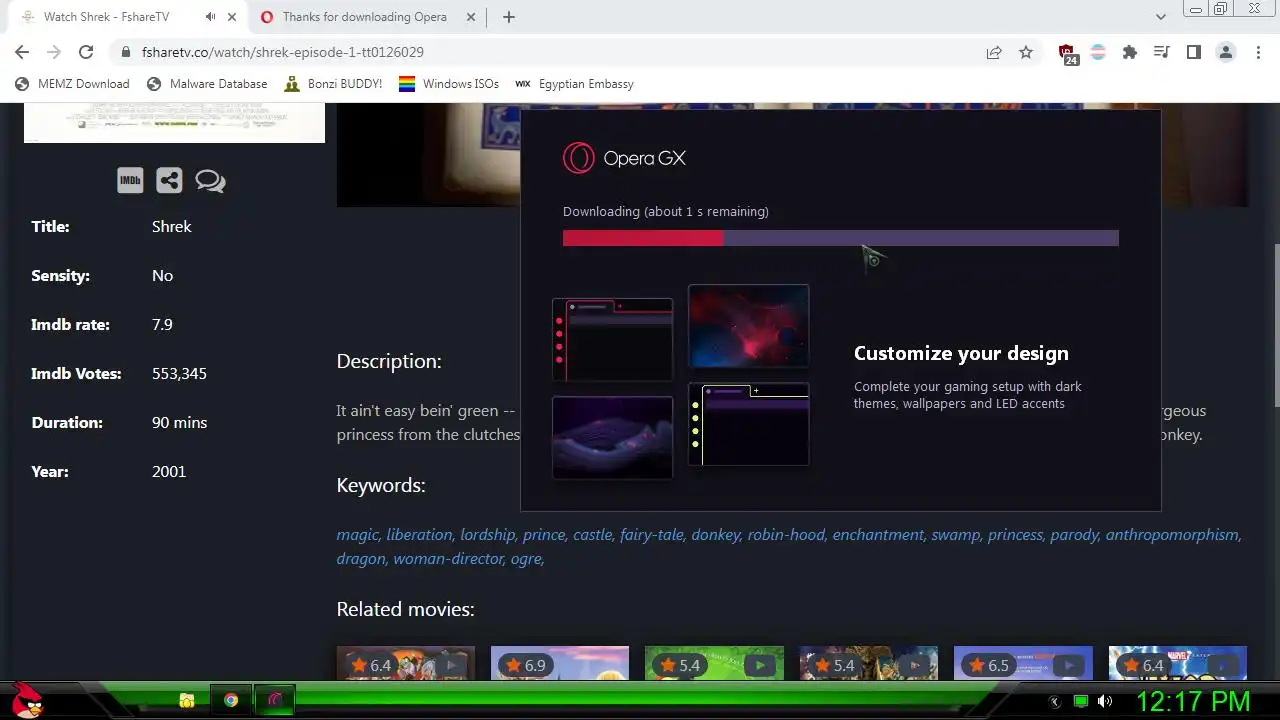This screenshot has width=1280, height=720.
Task: Open File Explorer from the taskbar
Action: pyautogui.click(x=187, y=700)
